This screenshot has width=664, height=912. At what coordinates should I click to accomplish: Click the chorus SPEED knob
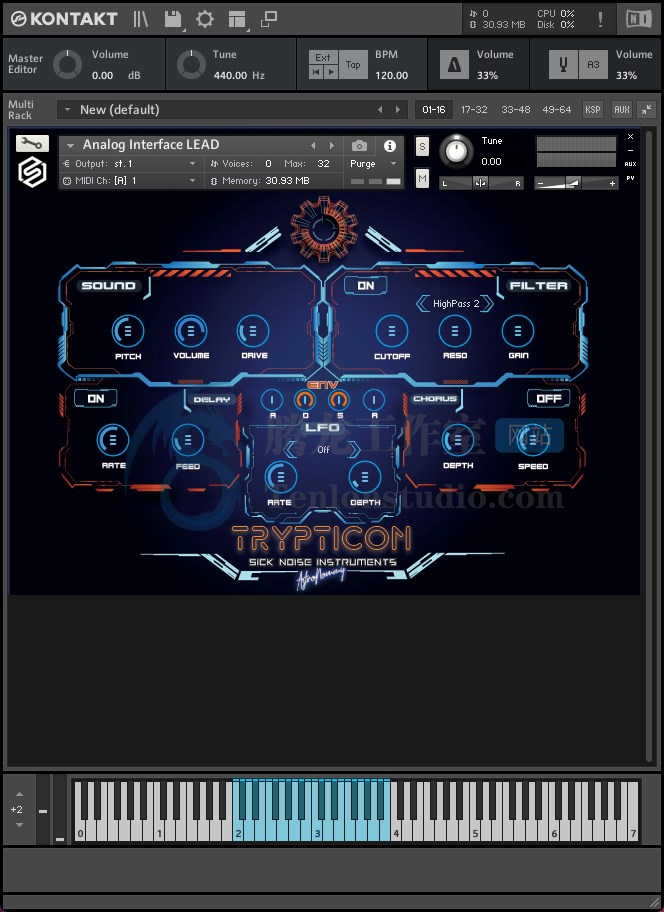[x=532, y=440]
